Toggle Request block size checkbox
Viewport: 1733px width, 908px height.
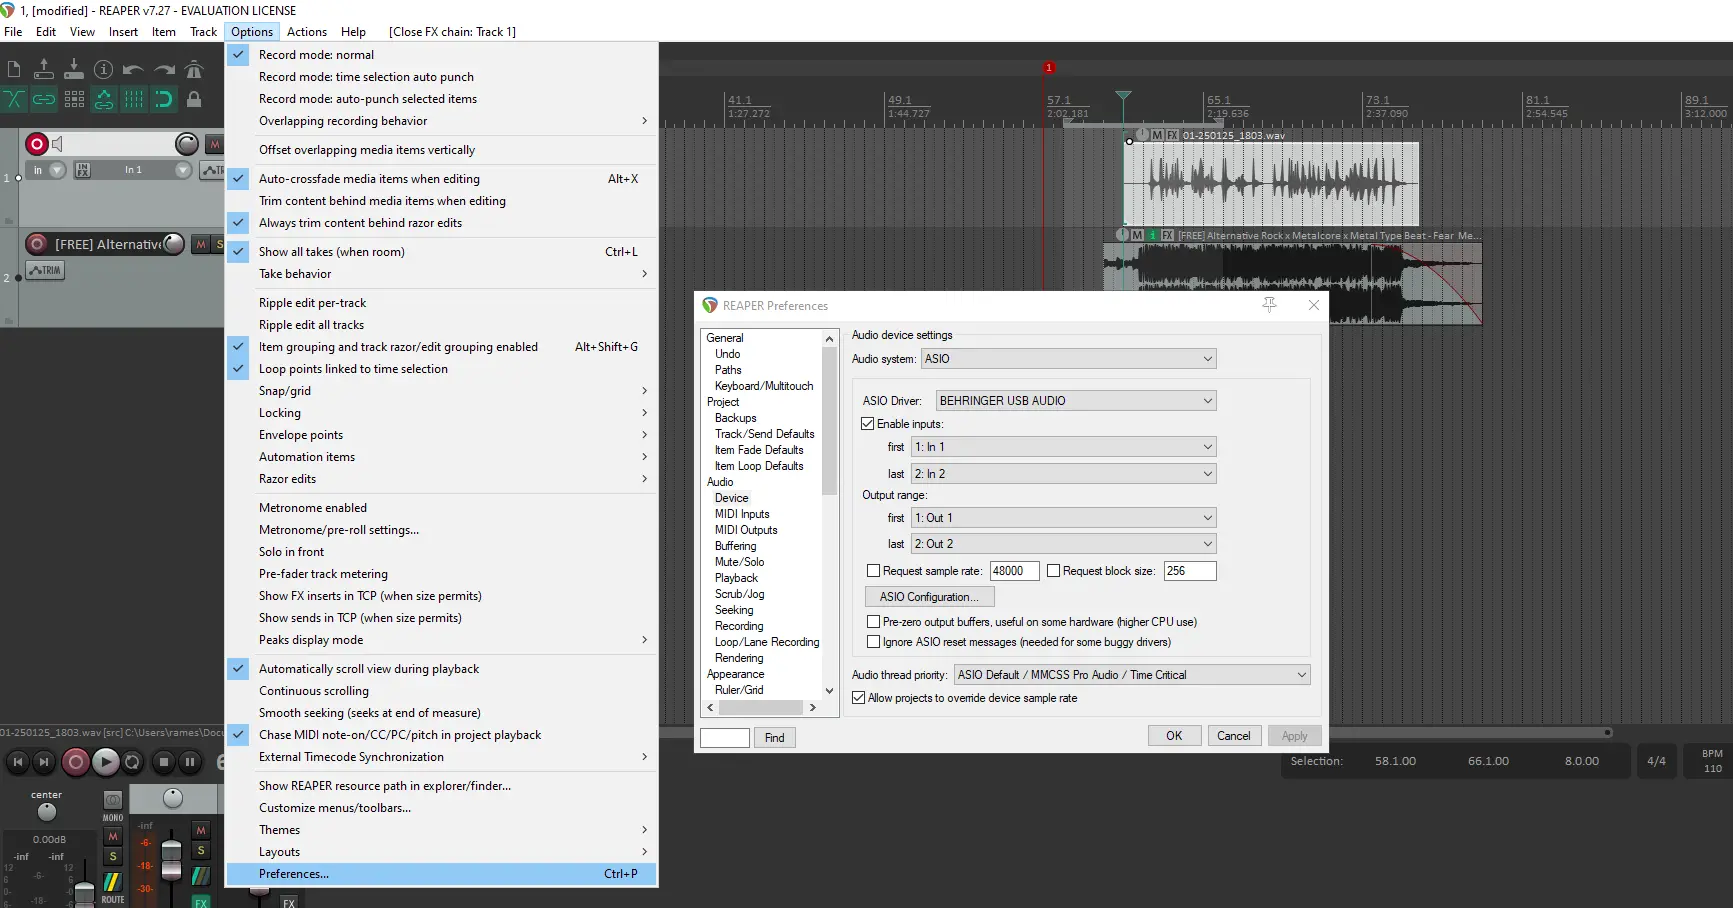(x=1053, y=571)
